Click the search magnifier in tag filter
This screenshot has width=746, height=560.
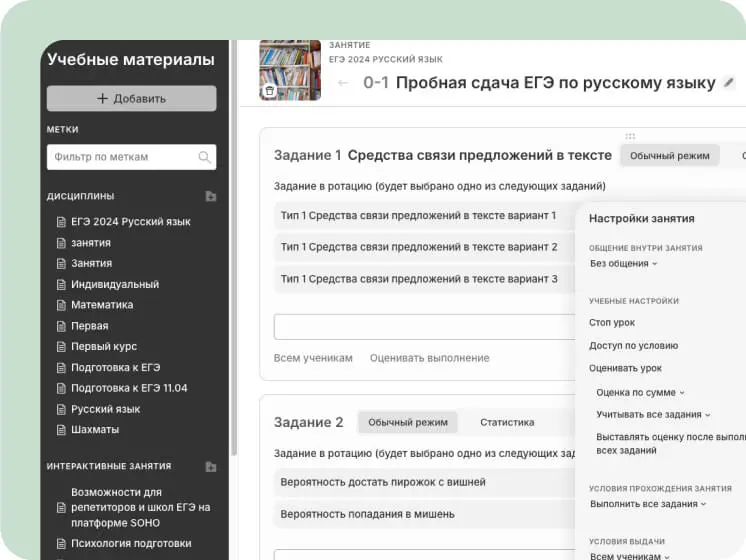point(204,157)
